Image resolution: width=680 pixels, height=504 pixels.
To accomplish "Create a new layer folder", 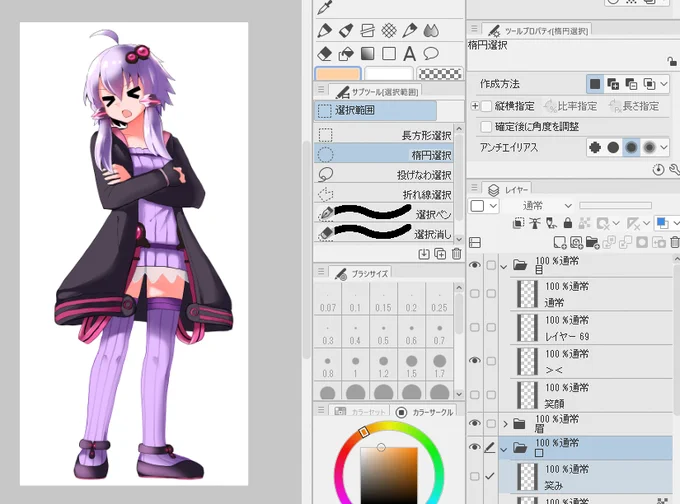I will click(592, 242).
